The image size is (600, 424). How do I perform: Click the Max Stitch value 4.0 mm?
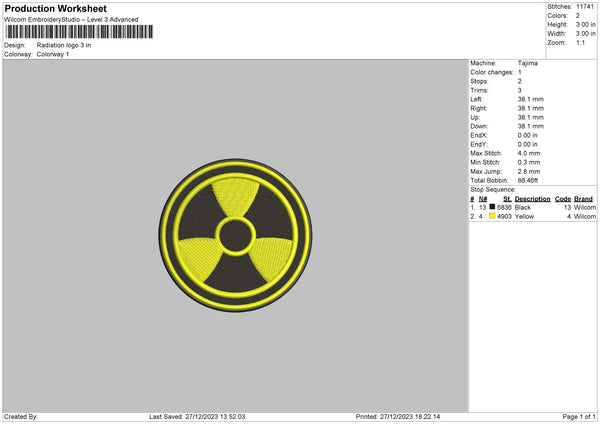pyautogui.click(x=529, y=153)
